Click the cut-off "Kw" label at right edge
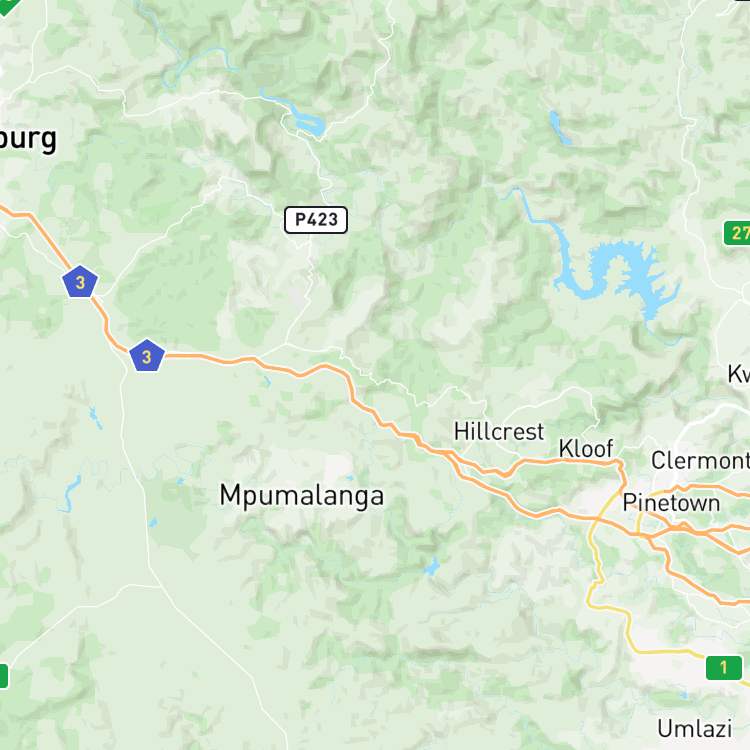 (739, 374)
